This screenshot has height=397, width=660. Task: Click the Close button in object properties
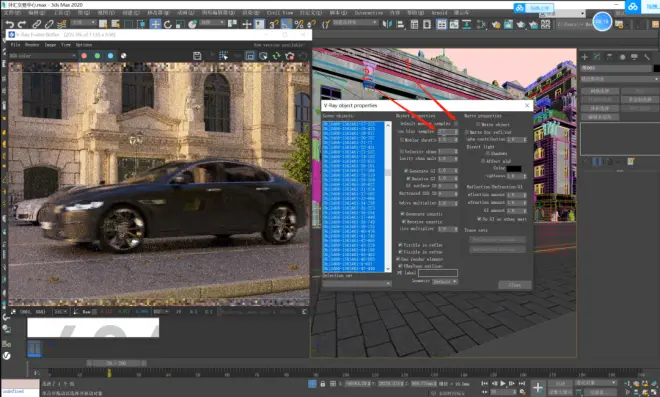(515, 285)
